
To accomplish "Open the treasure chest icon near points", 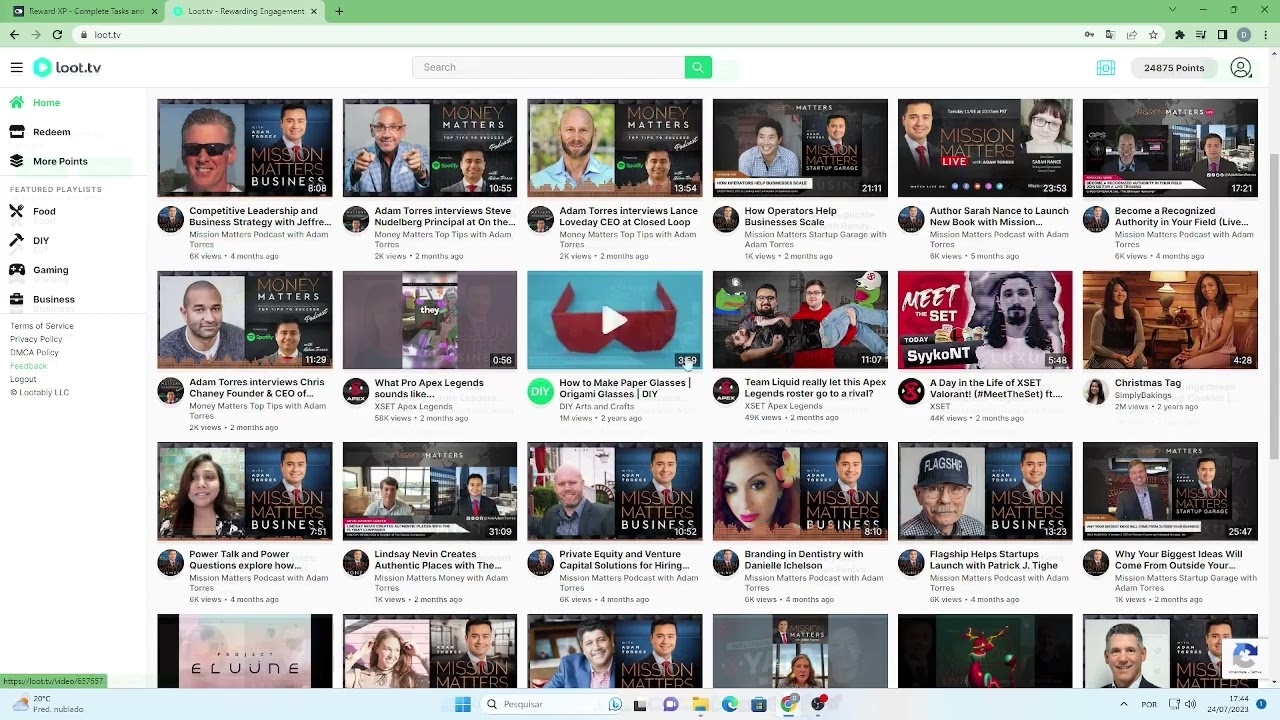I will (1106, 68).
